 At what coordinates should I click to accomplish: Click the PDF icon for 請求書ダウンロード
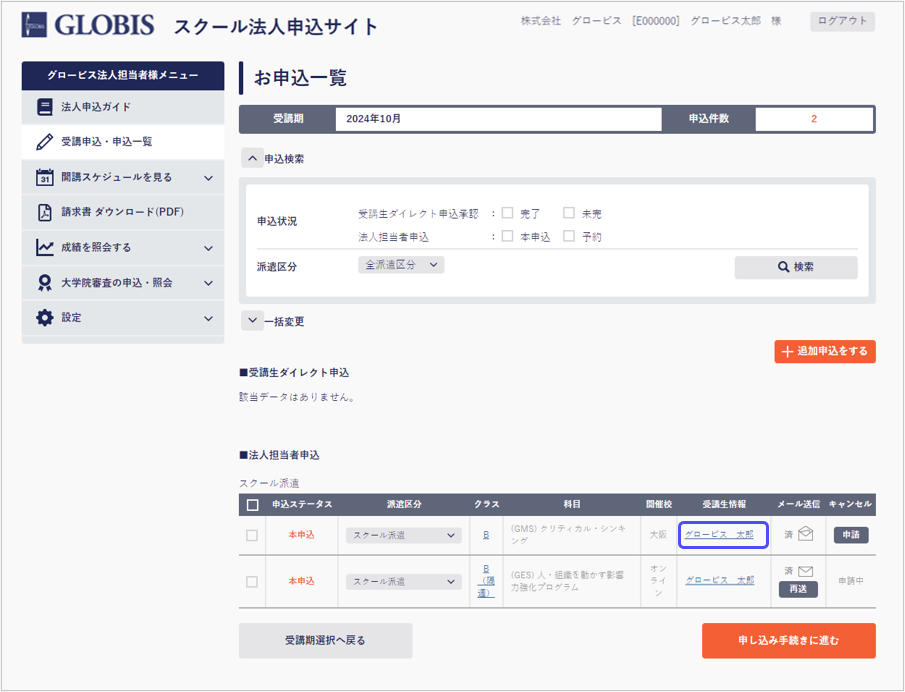click(x=44, y=212)
